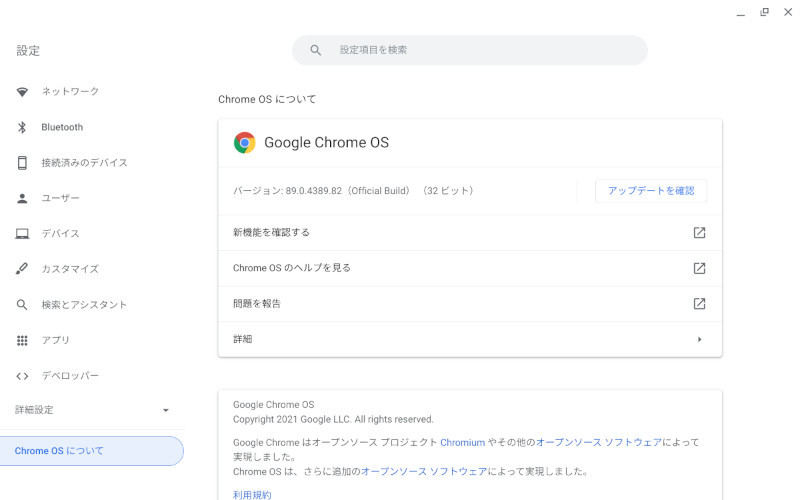Image resolution: width=800 pixels, height=500 pixels.
Task: Select Chrome OS について in sidebar
Action: coord(92,451)
